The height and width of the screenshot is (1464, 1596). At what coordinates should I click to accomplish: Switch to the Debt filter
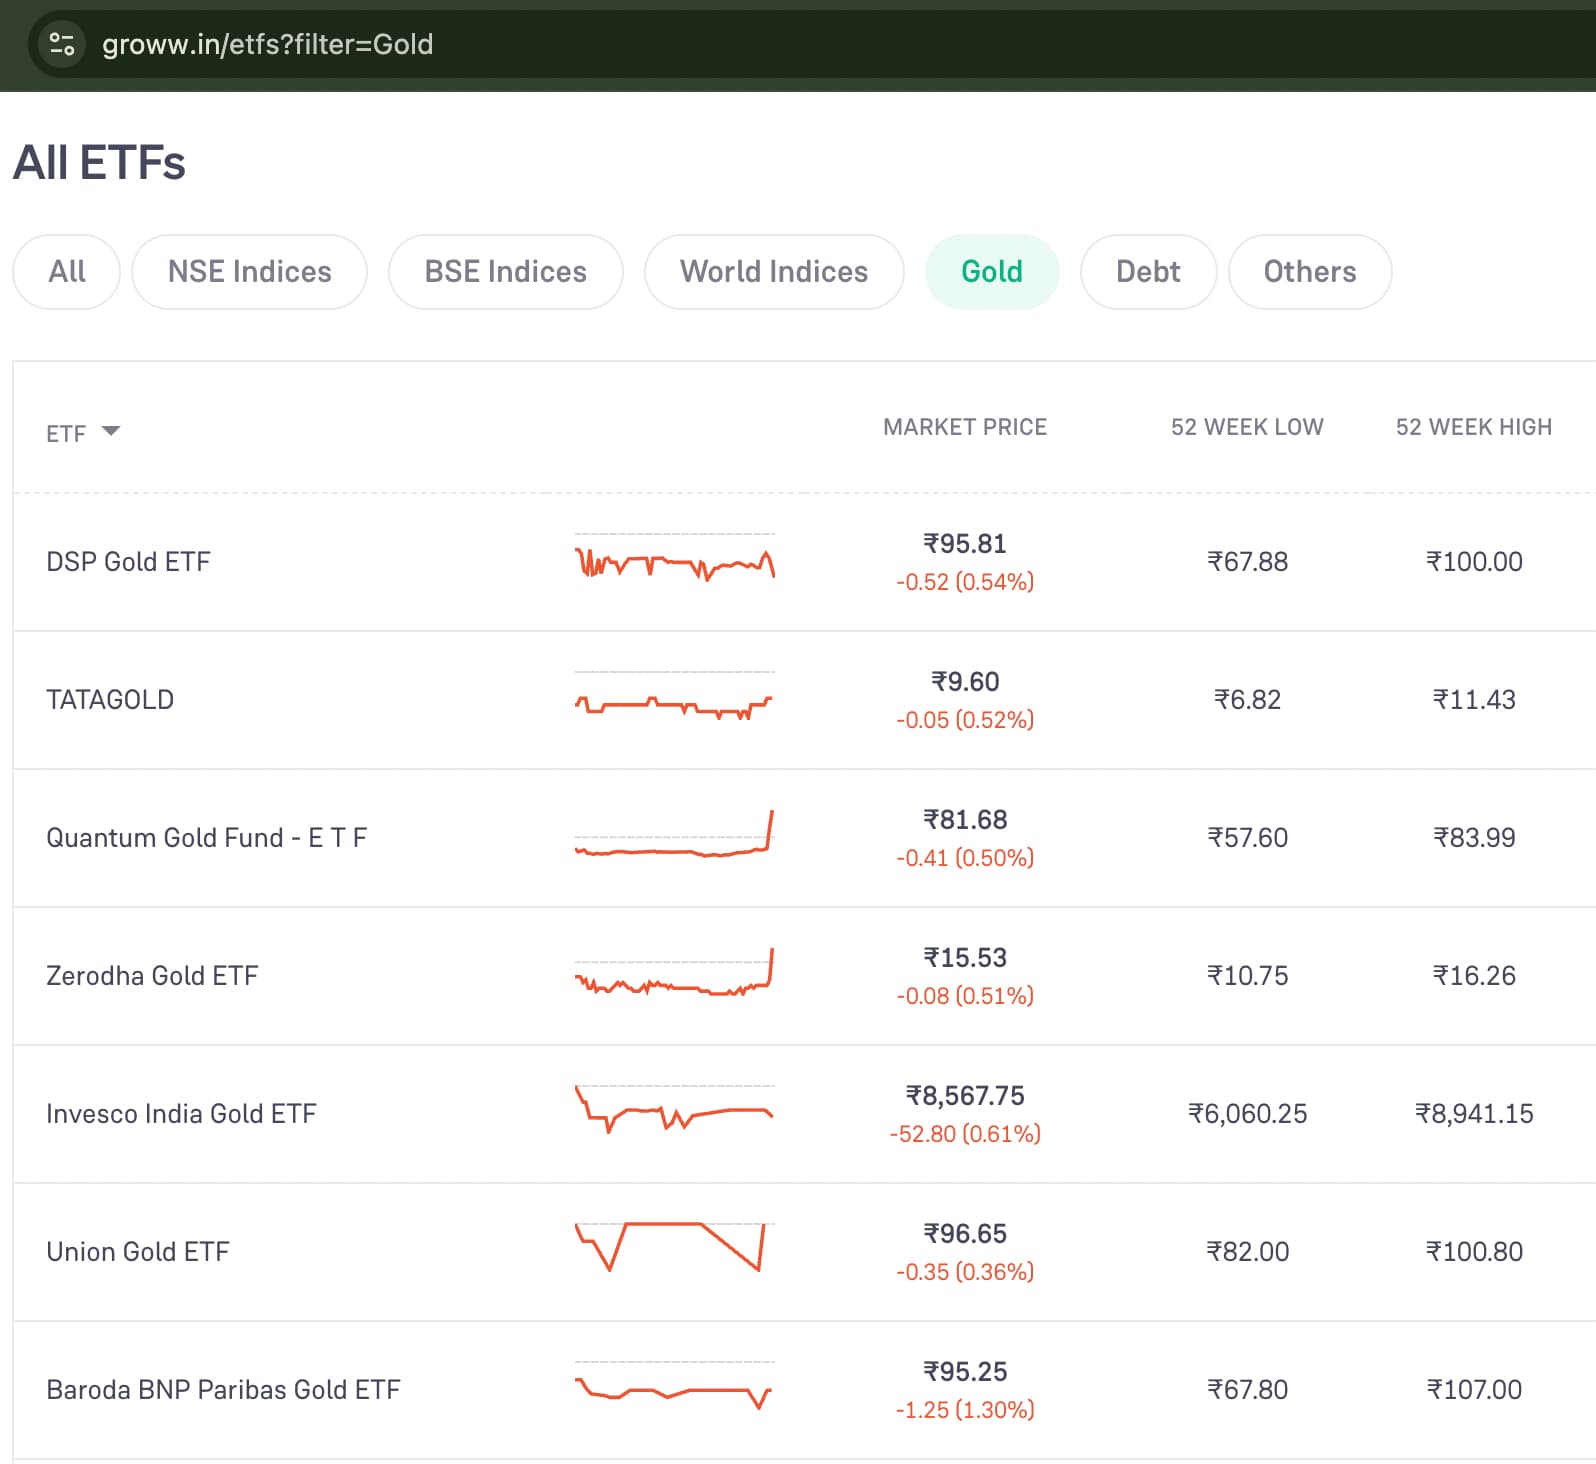coord(1148,272)
